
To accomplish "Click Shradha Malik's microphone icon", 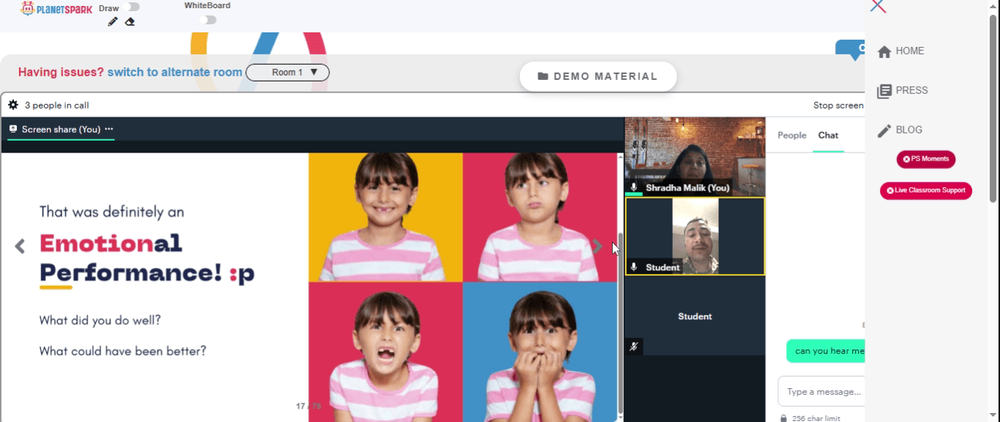I will click(x=633, y=187).
